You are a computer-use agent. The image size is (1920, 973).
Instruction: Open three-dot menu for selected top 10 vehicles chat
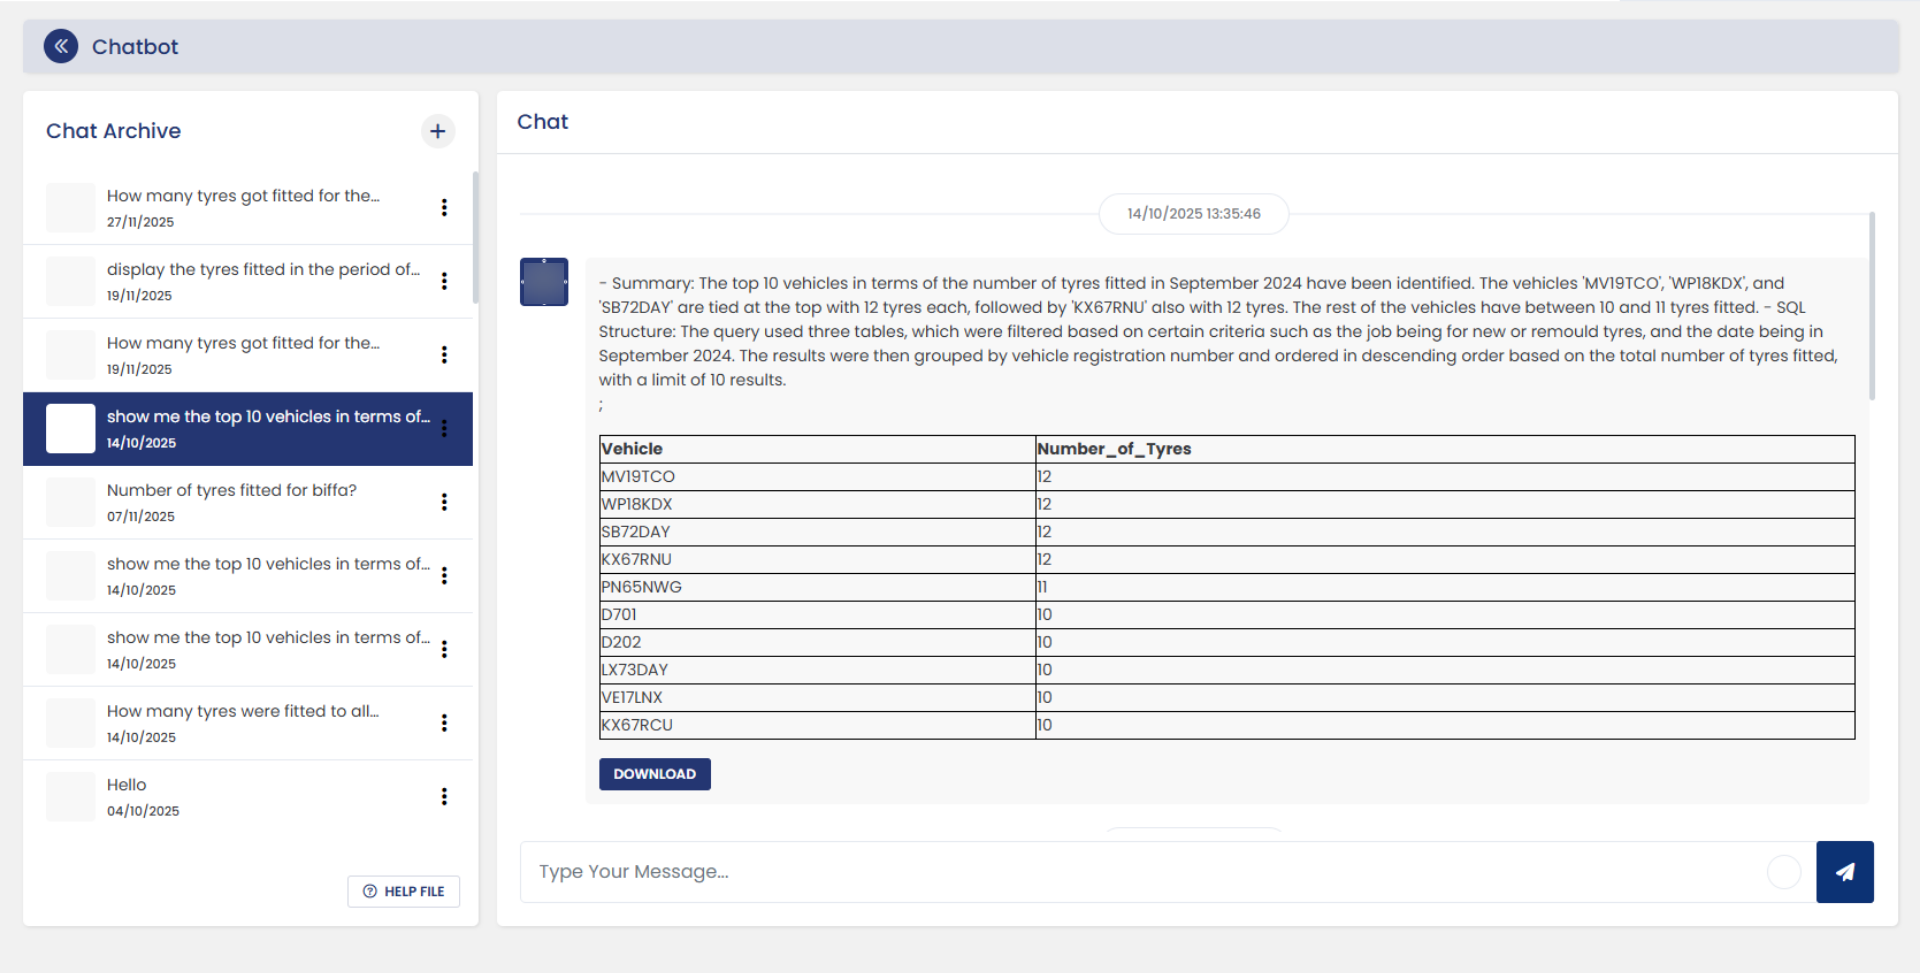pyautogui.click(x=444, y=428)
